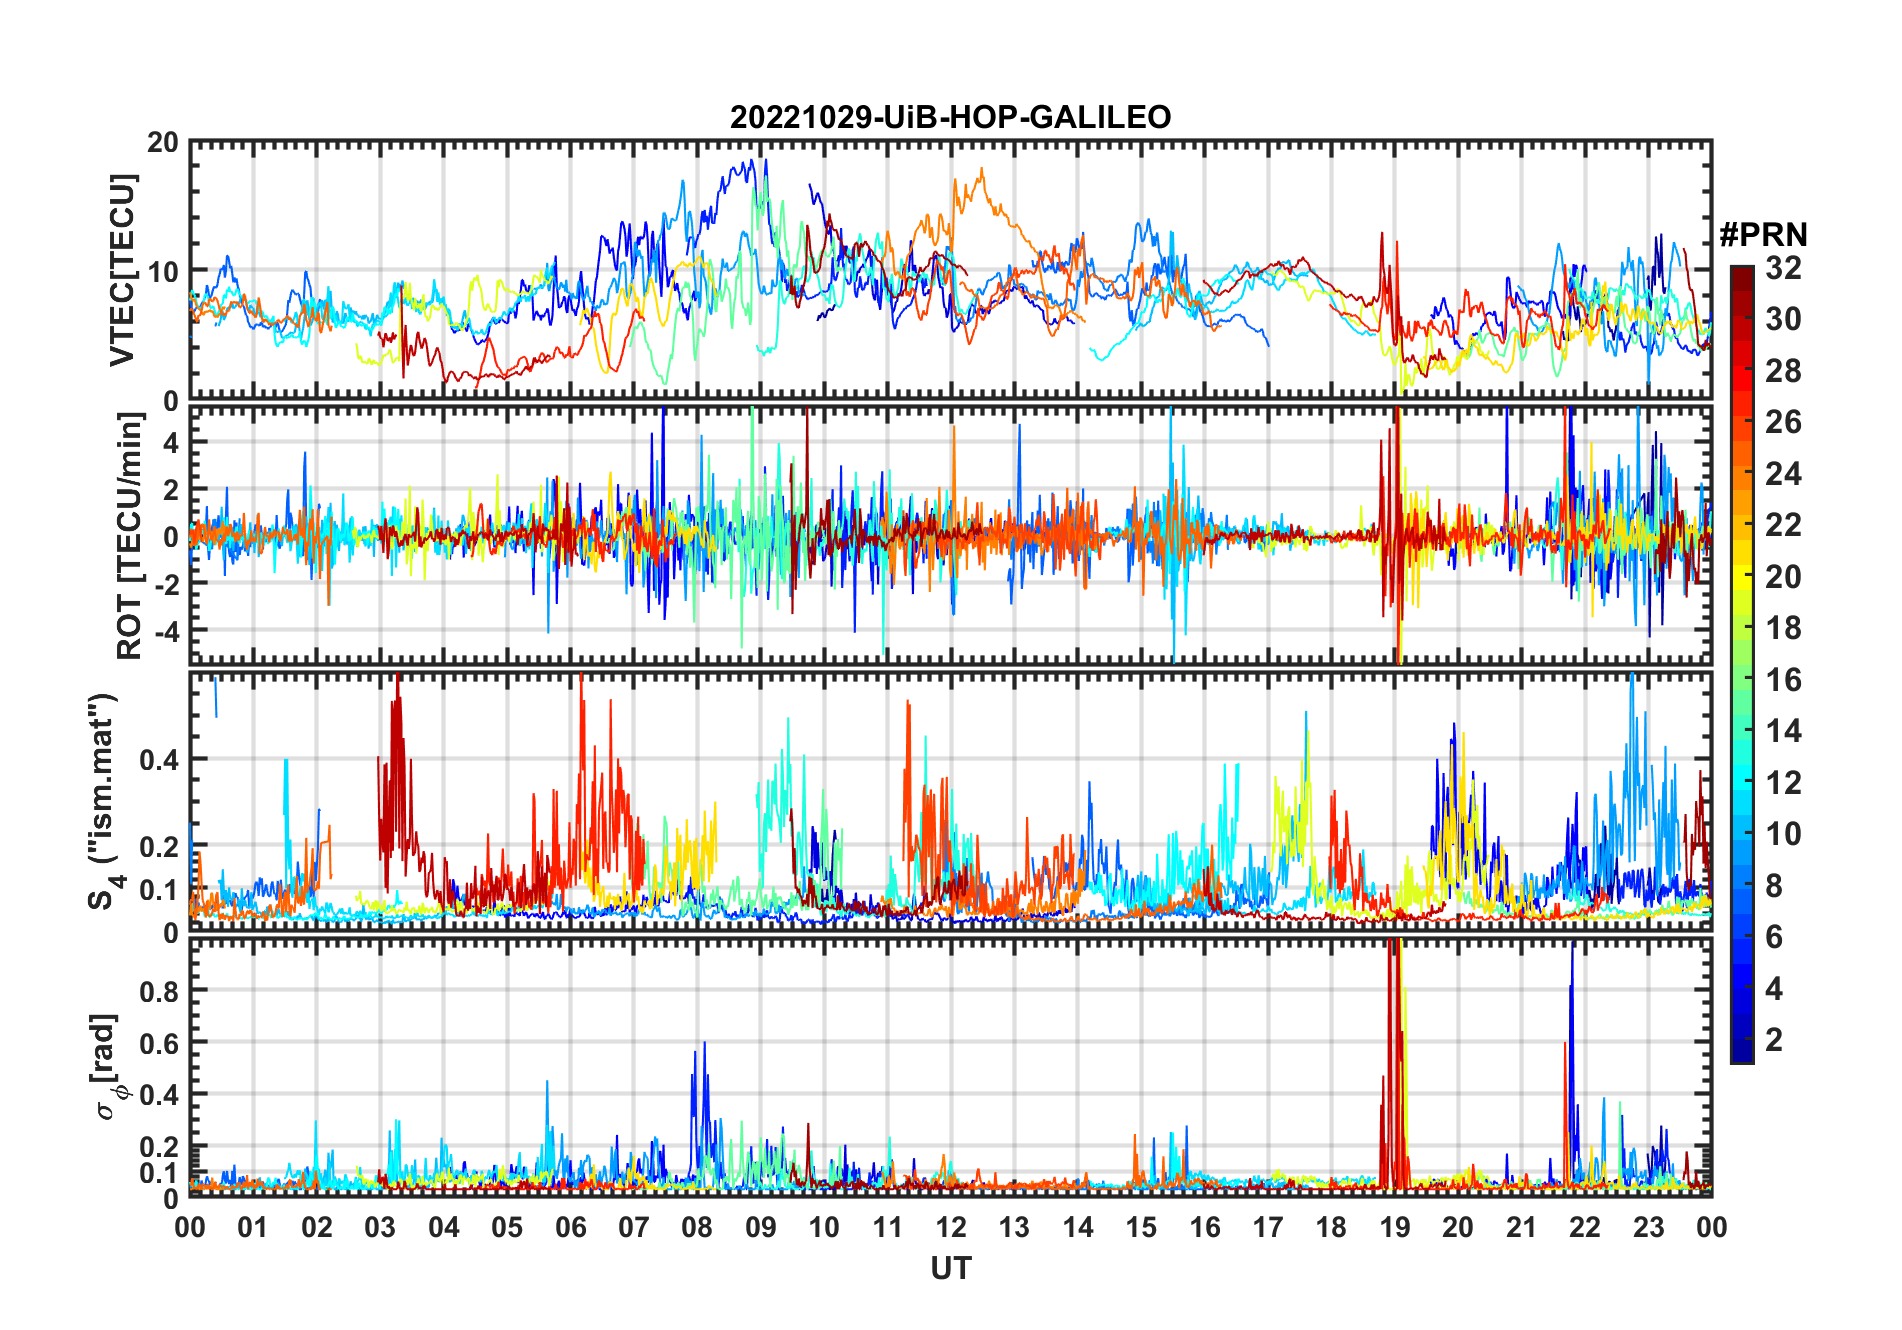Select the 6 label on PRN colorbar
This screenshot has width=1902, height=1330.
tap(1774, 937)
